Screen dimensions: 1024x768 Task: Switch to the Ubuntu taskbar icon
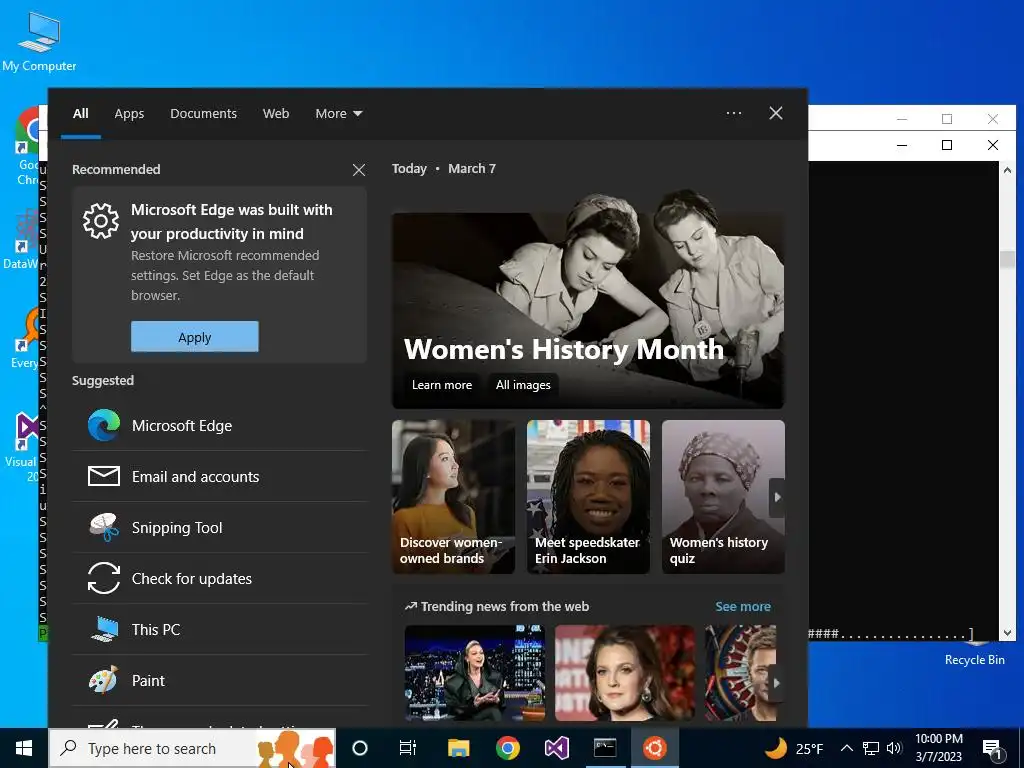[x=654, y=748]
